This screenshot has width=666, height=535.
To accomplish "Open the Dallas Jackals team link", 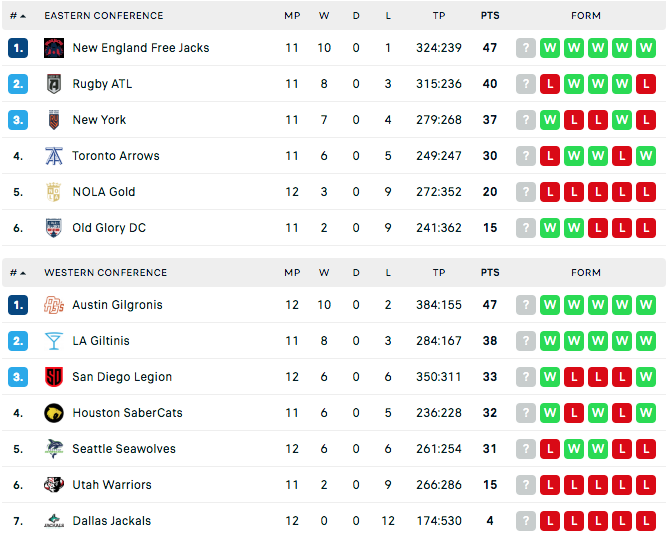I will click(112, 521).
